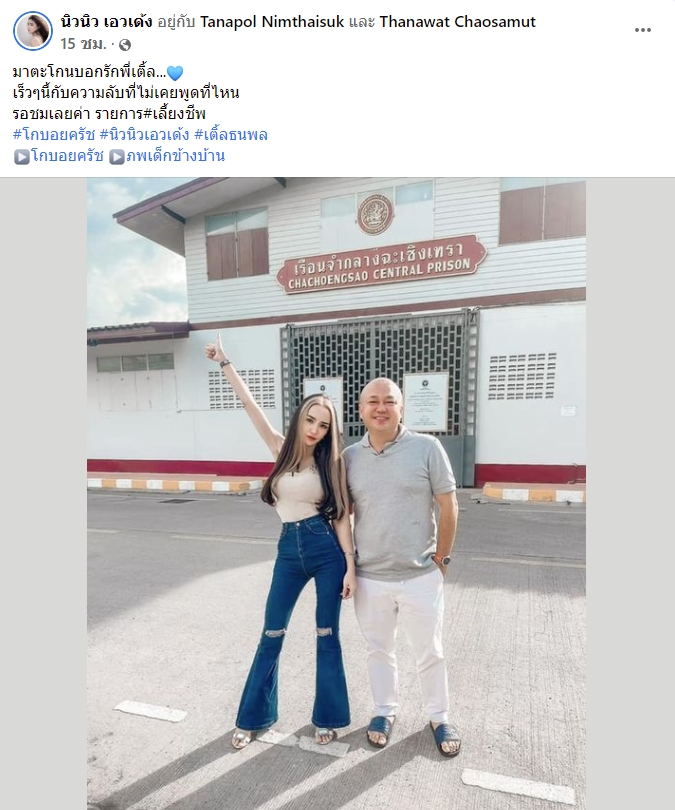Viewport: 675px width, 810px height.
Task: Open the hashtag #โกบอยครัช
Action: tap(54, 135)
